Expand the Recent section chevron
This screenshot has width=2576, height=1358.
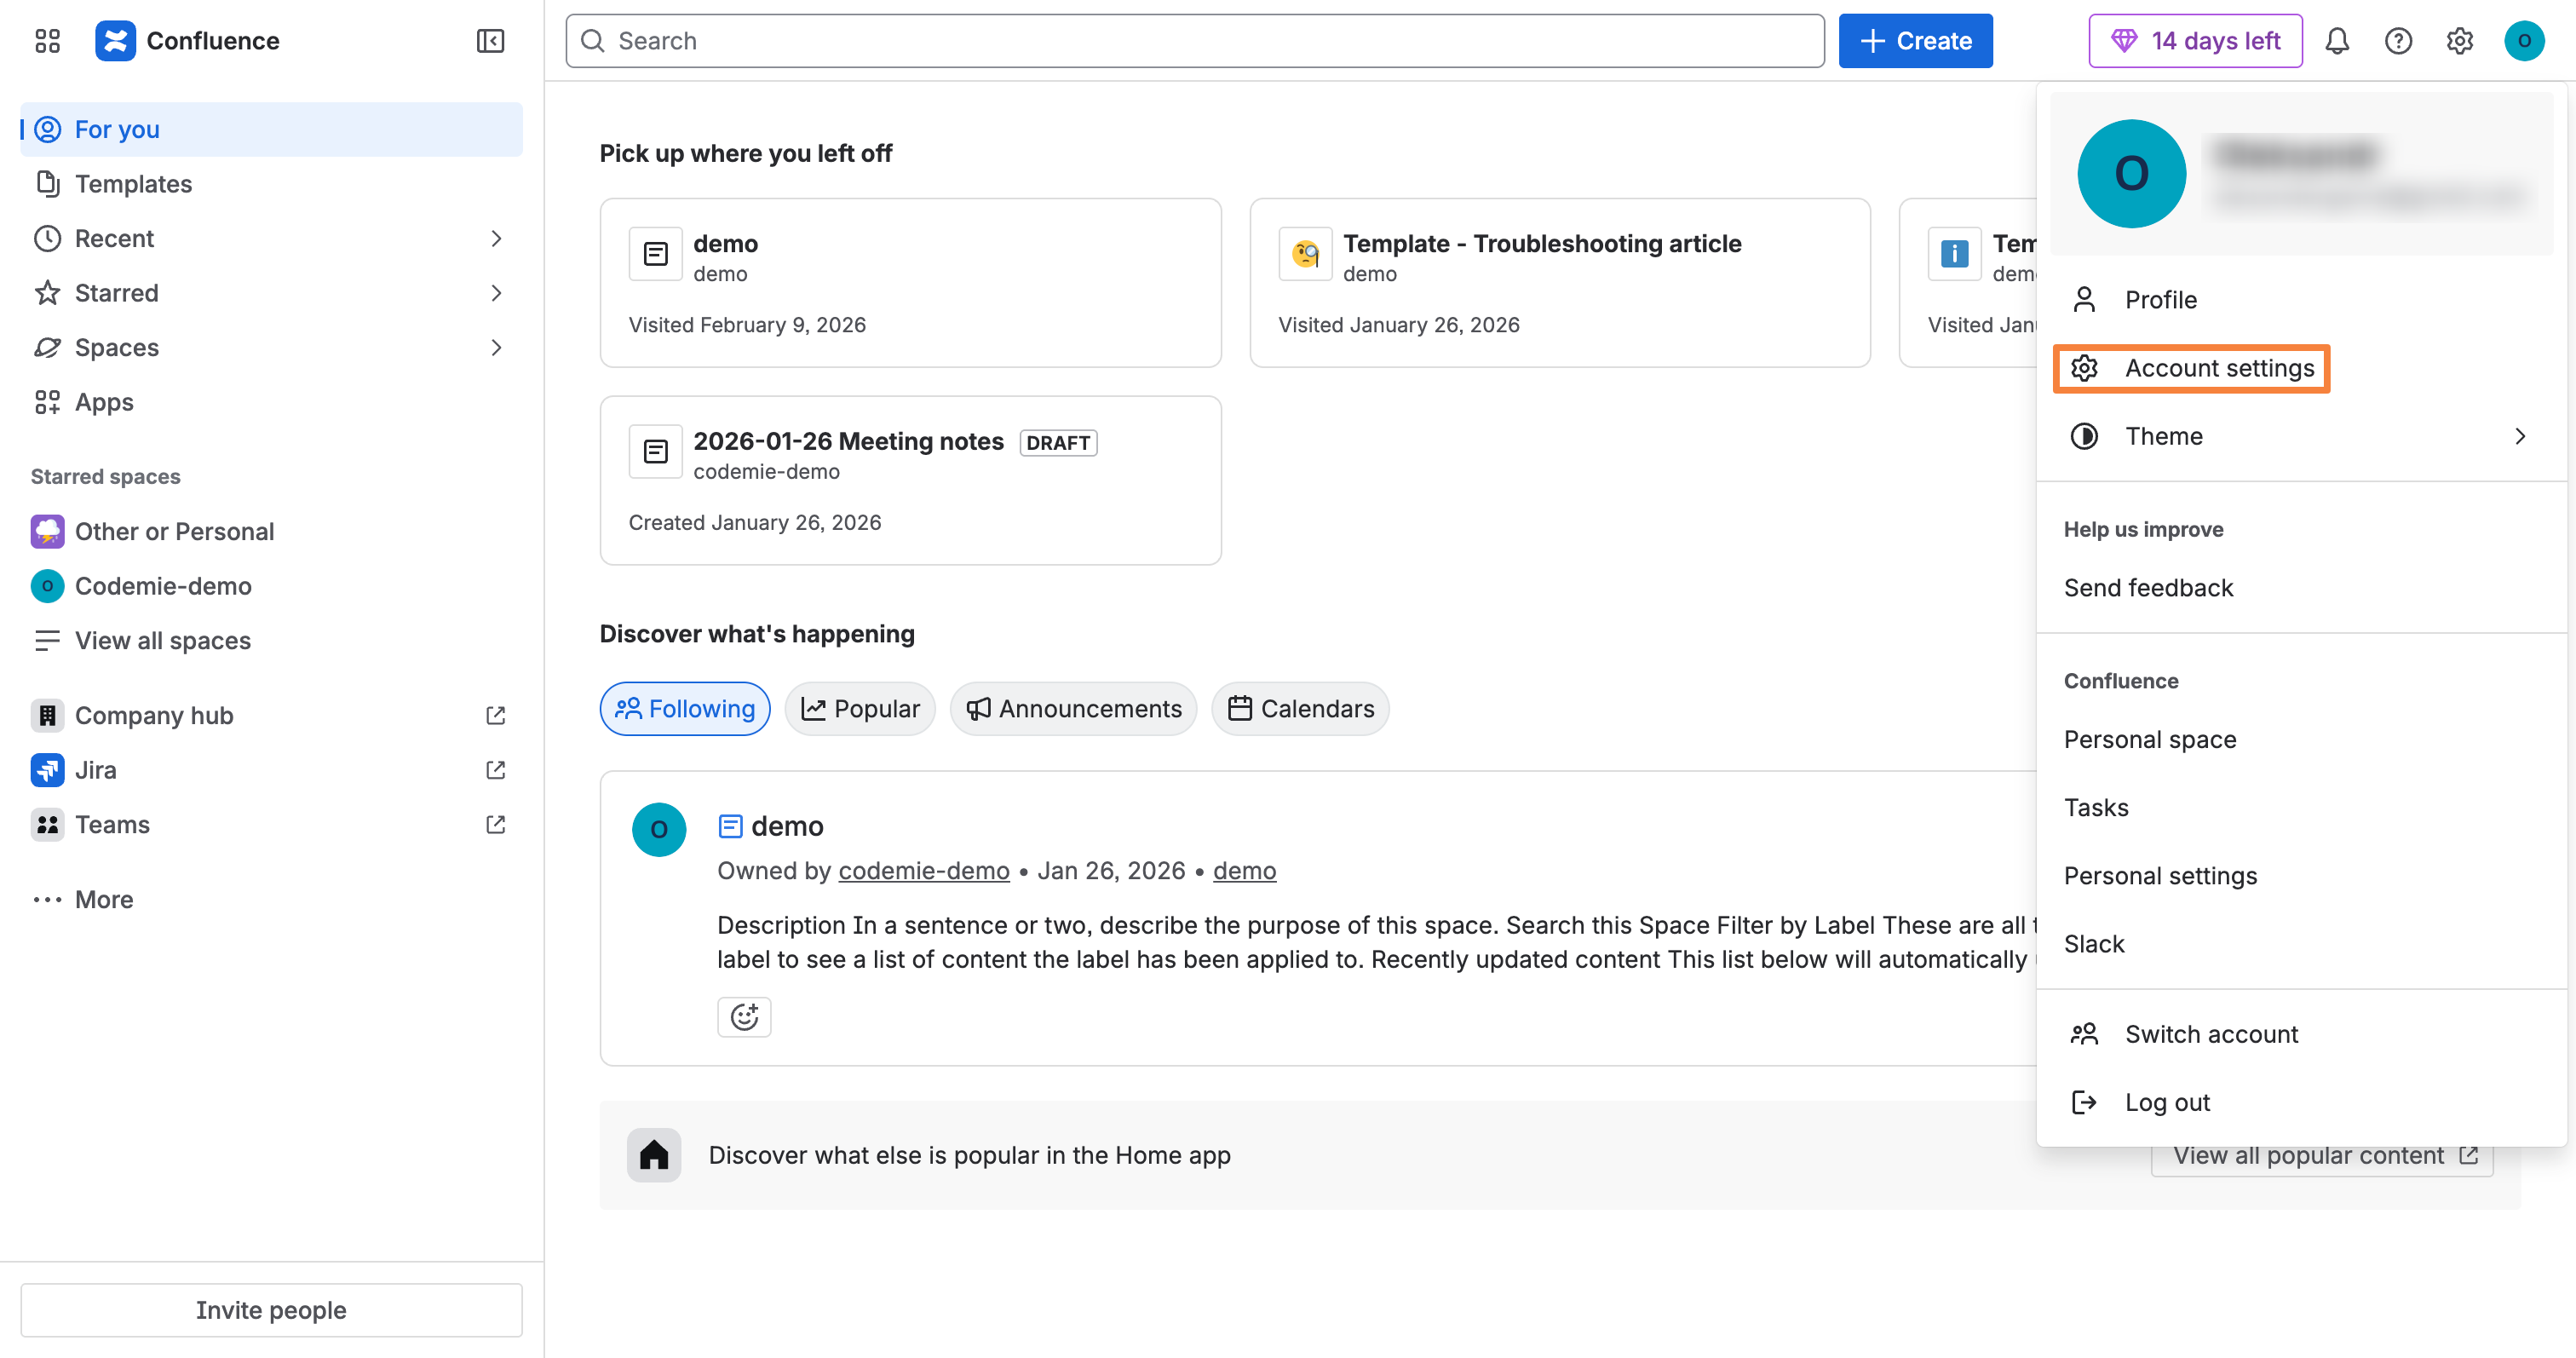(497, 238)
